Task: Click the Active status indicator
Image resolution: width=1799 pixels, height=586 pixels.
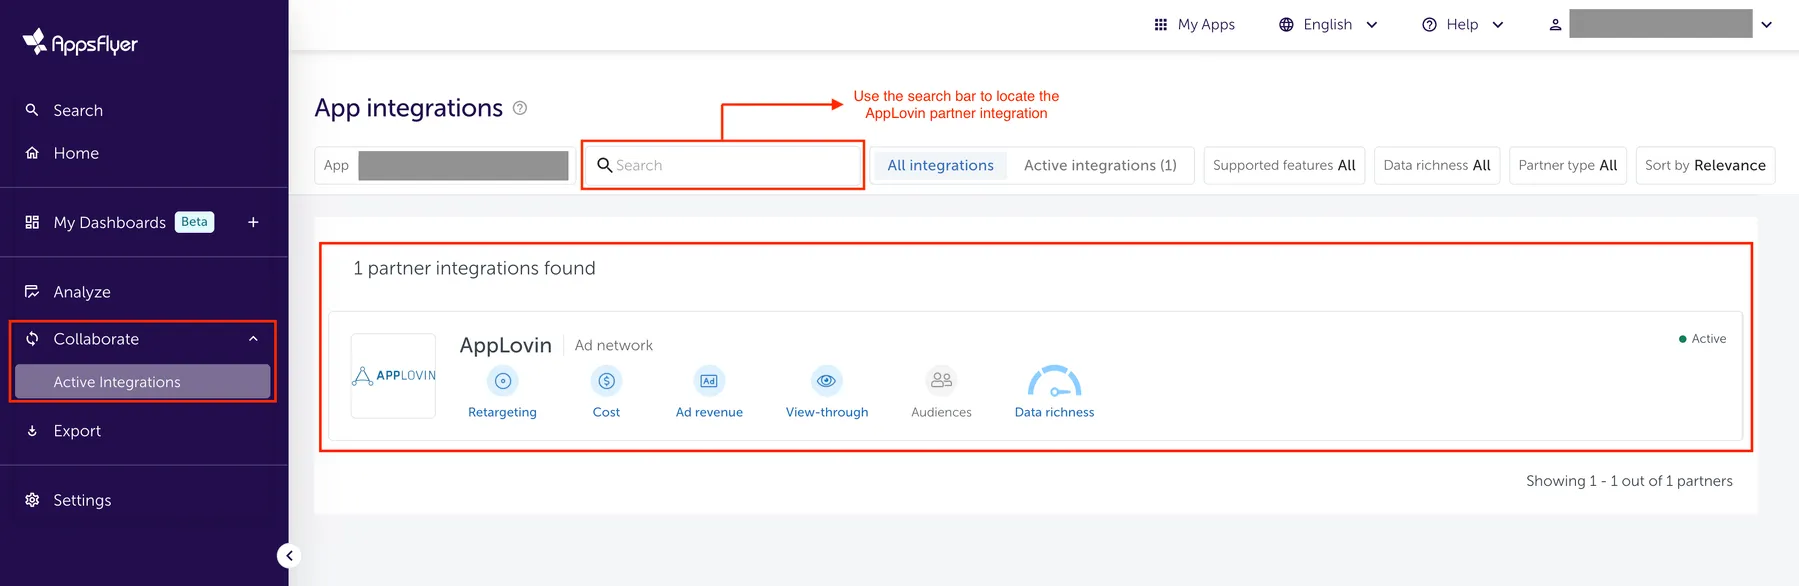Action: (1702, 339)
